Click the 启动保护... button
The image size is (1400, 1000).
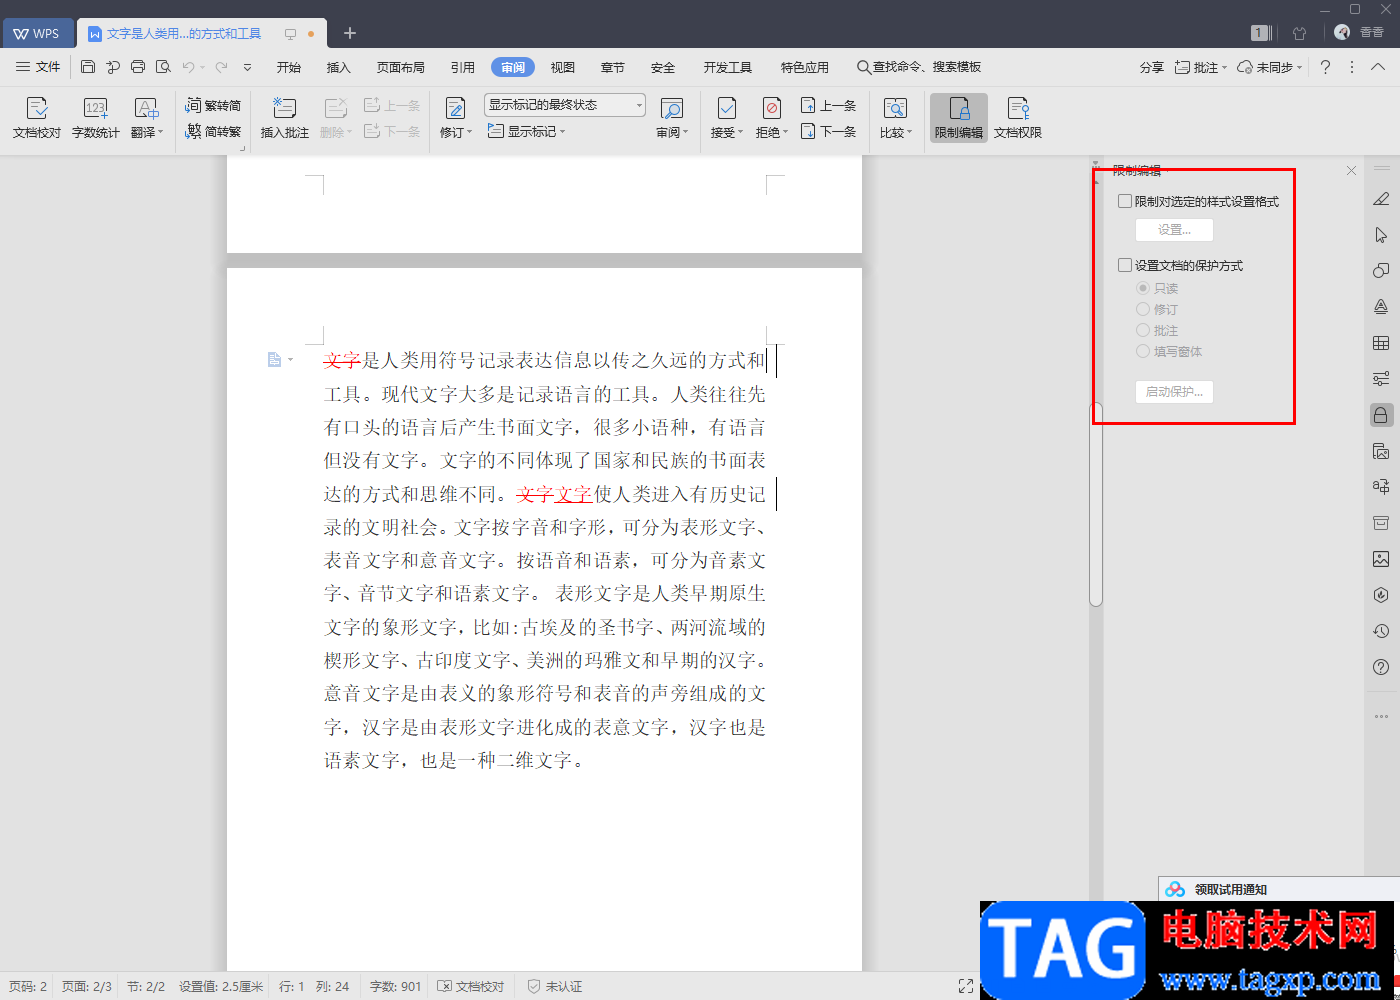point(1174,391)
